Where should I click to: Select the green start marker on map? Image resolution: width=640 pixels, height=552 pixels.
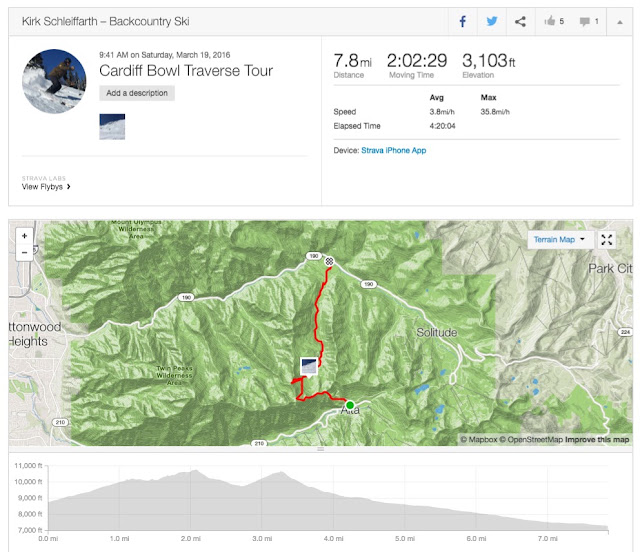point(350,405)
